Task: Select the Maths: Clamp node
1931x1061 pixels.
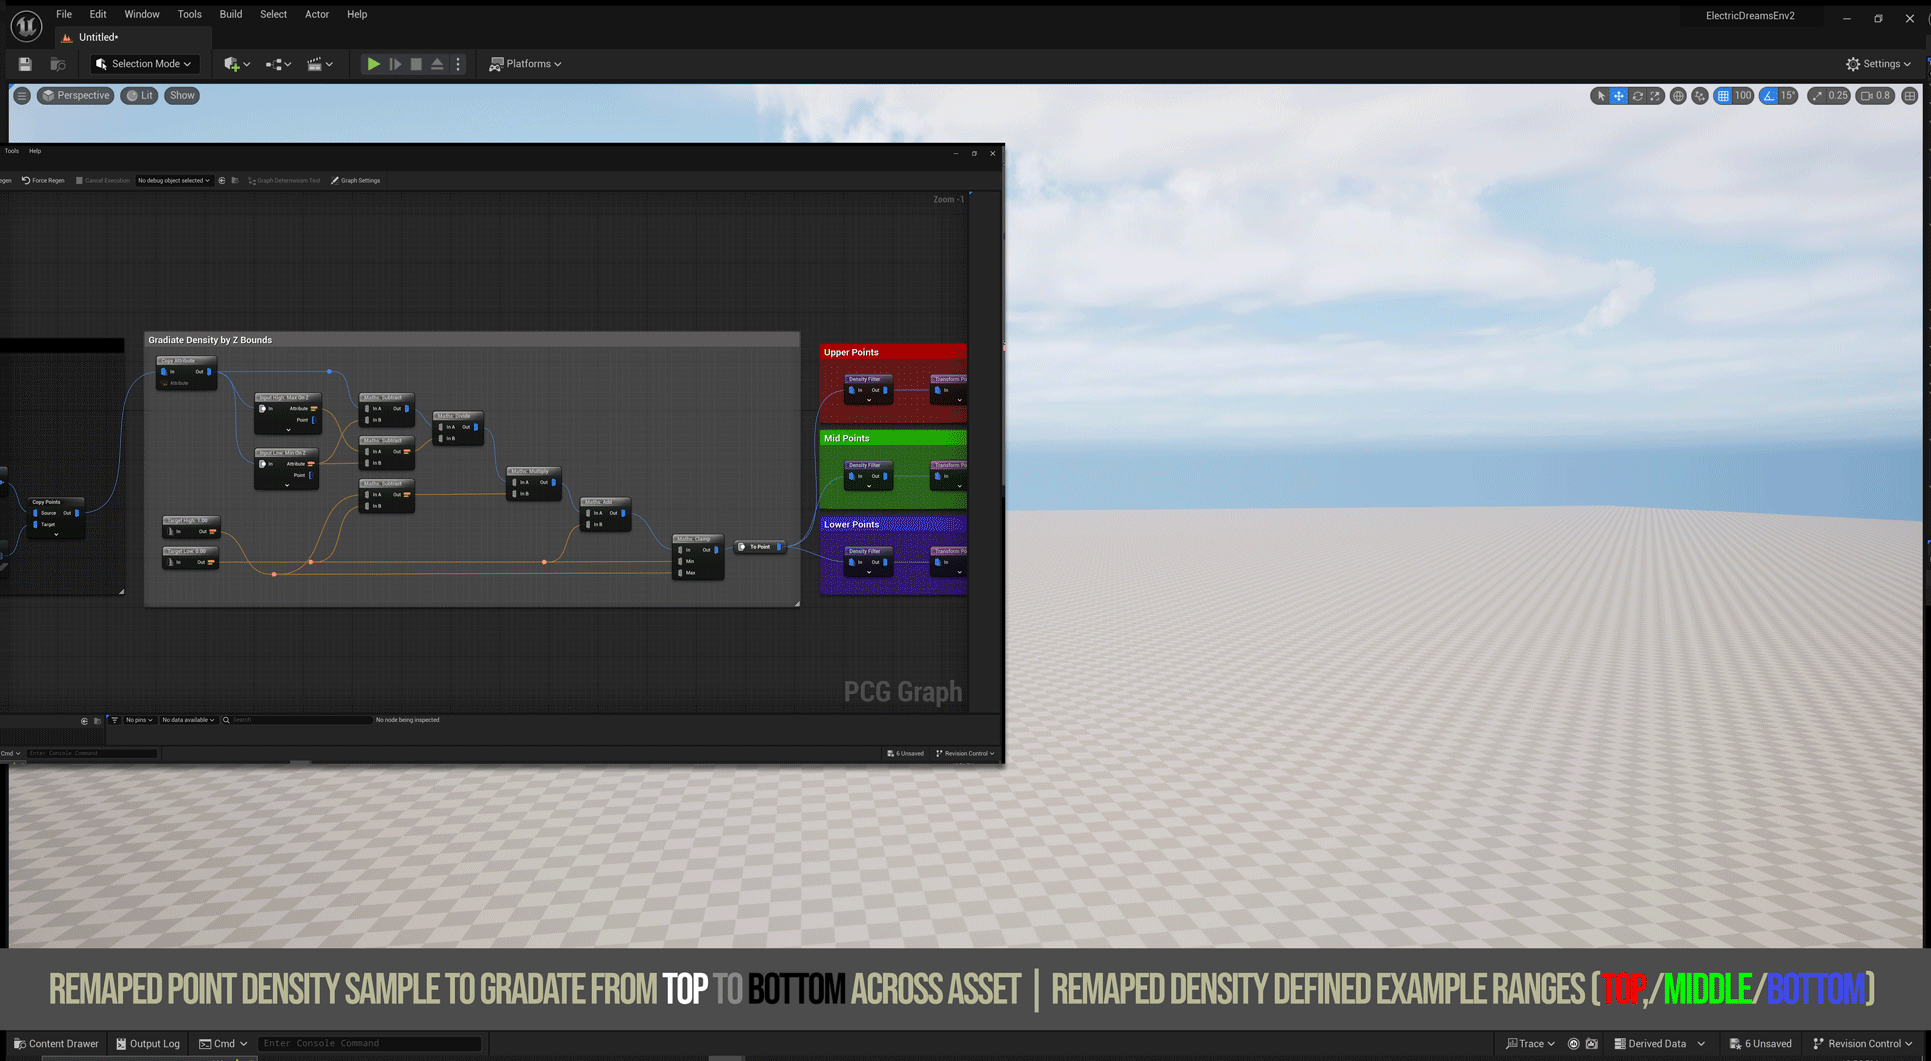Action: click(x=698, y=556)
